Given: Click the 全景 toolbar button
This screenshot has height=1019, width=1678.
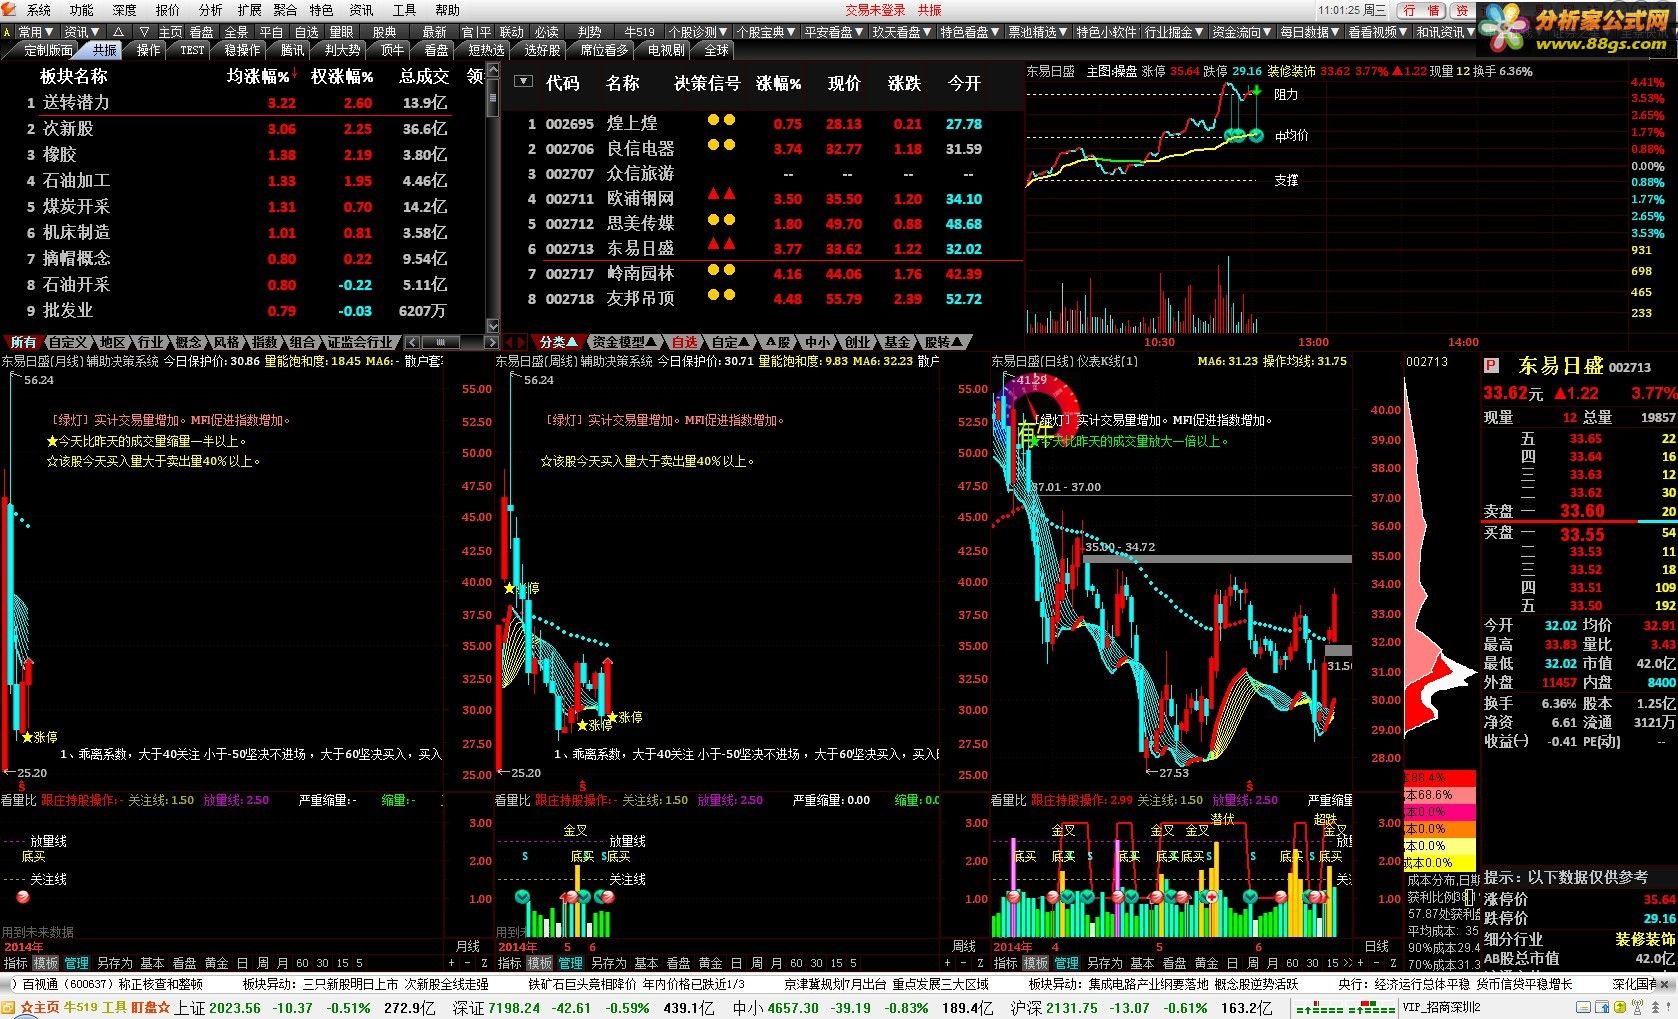Looking at the screenshot, I should (x=236, y=32).
